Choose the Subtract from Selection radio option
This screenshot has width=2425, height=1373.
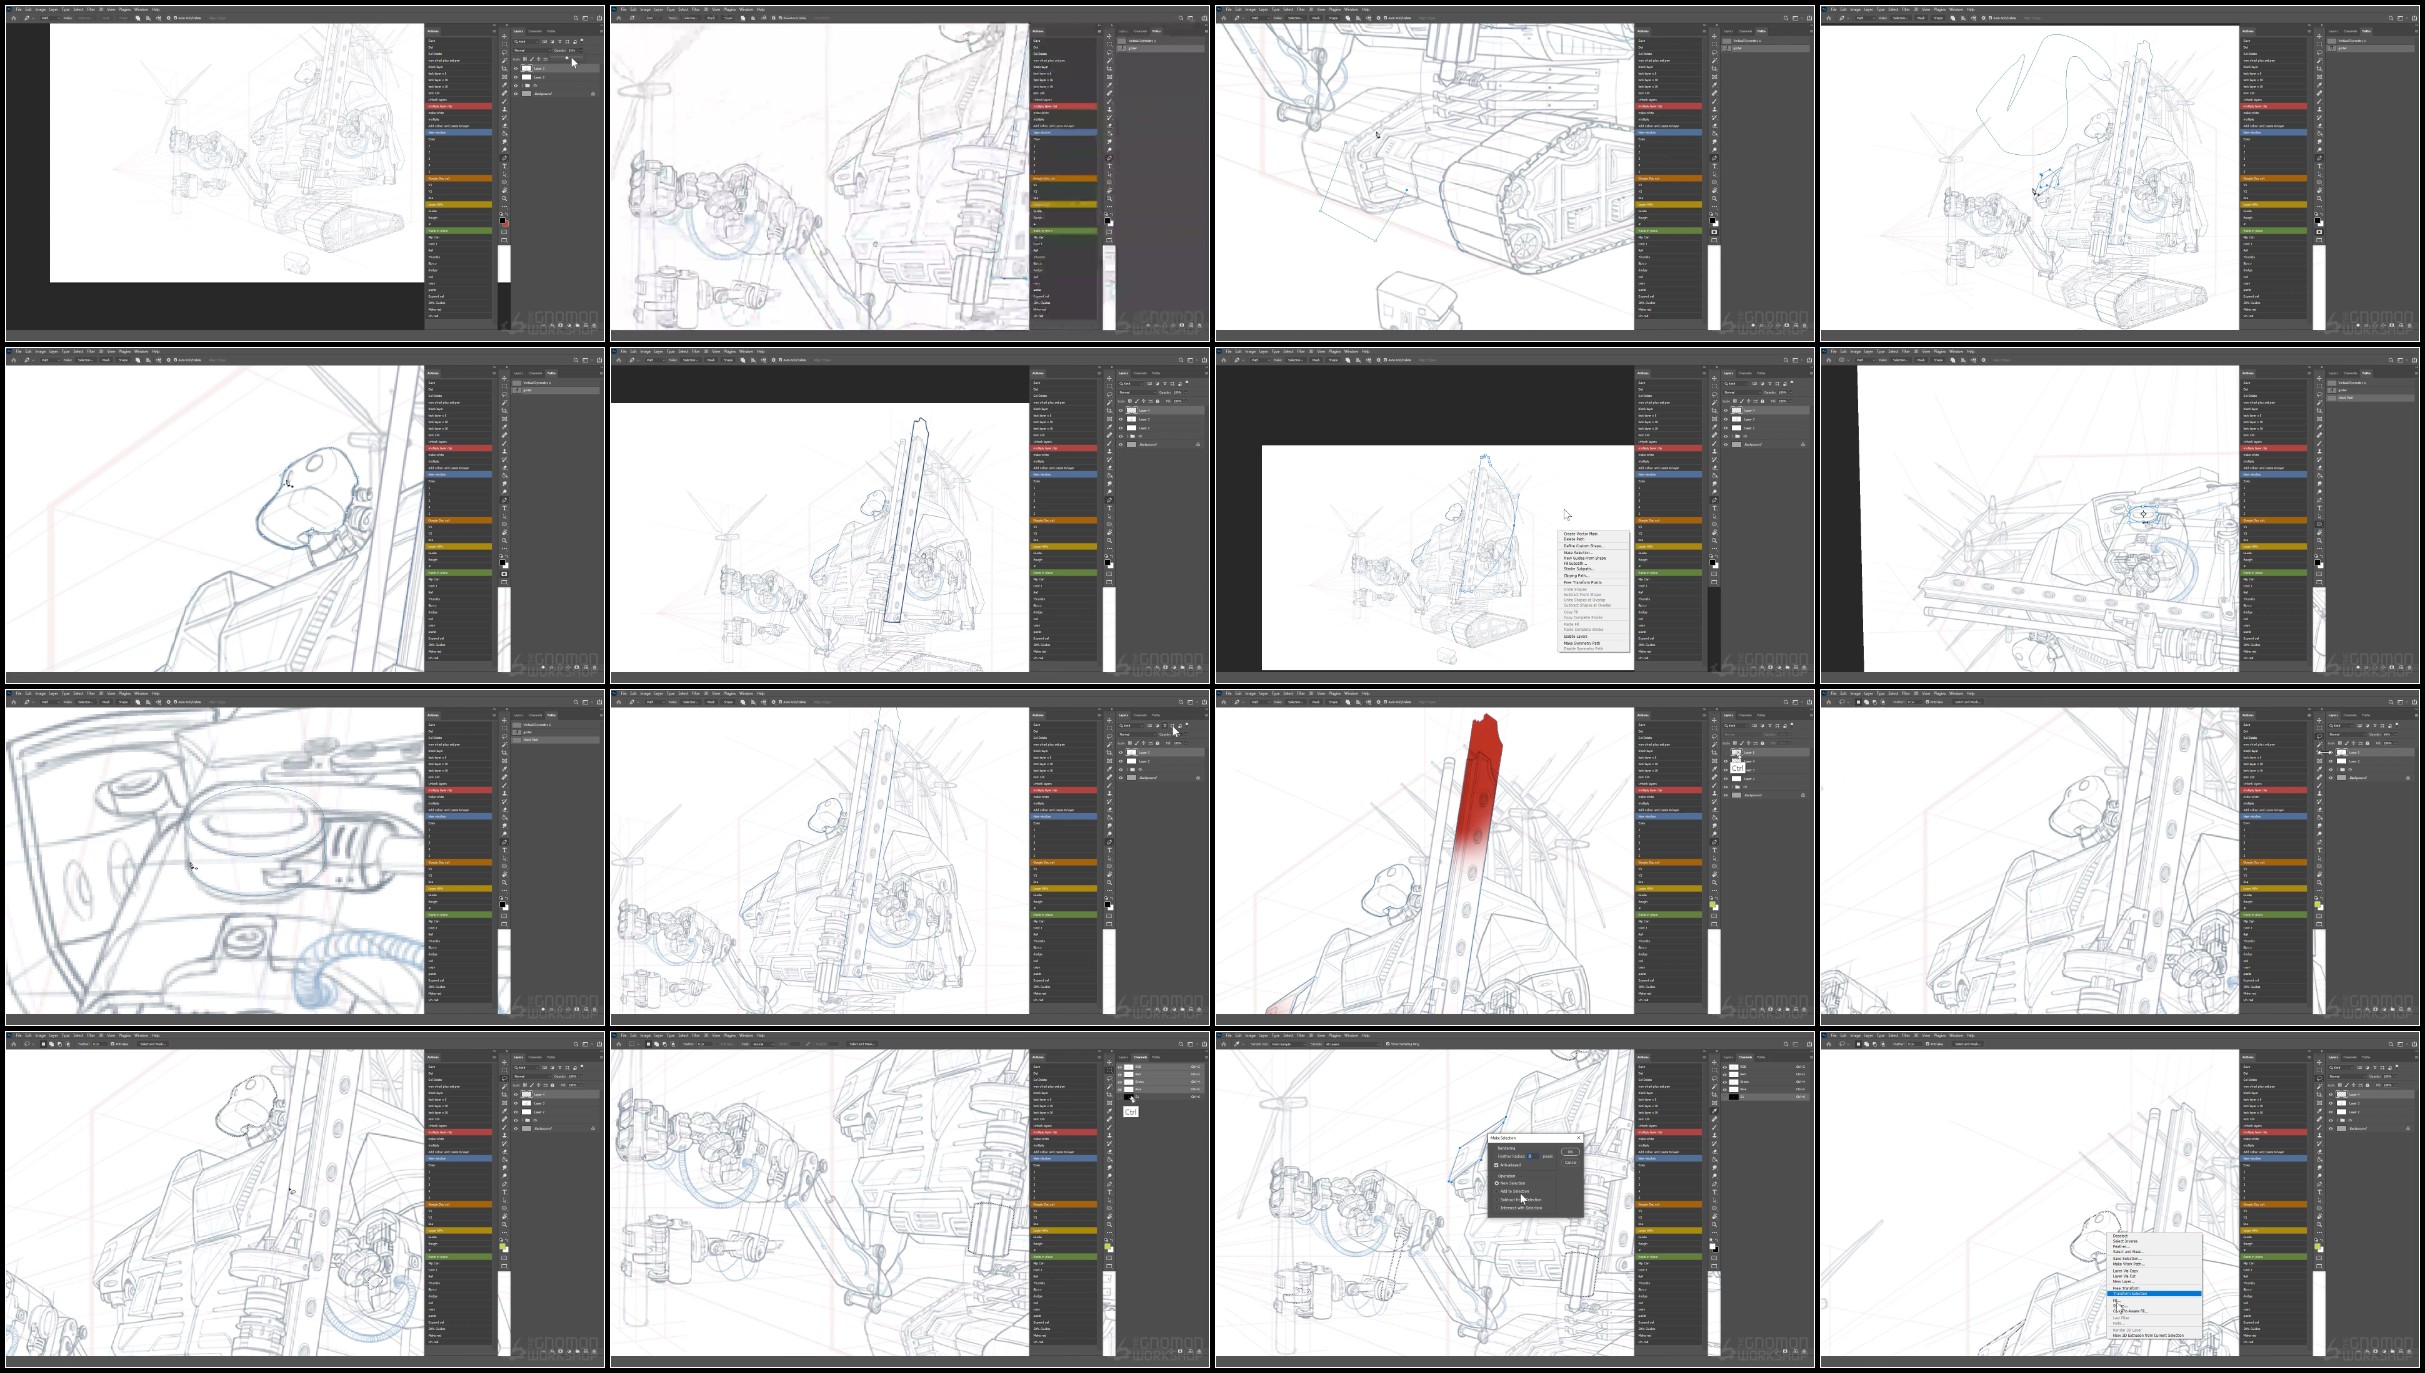pos(1497,1200)
